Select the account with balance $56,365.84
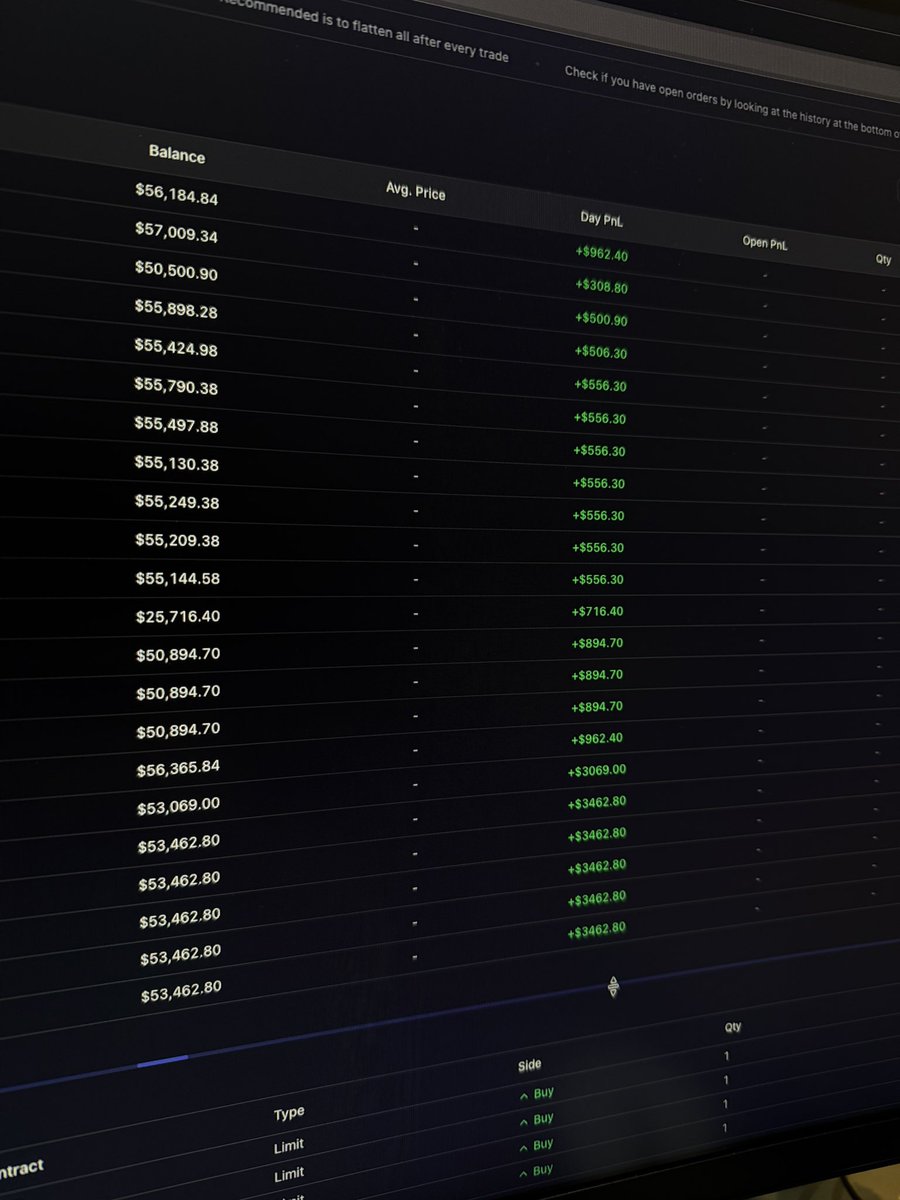This screenshot has height=1200, width=900. 179,768
